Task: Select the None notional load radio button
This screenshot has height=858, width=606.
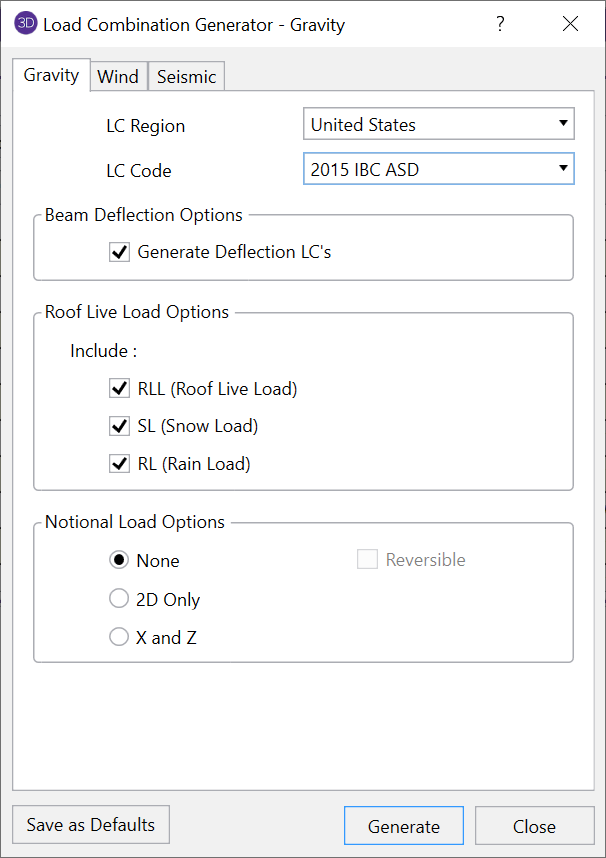Action: tap(119, 560)
